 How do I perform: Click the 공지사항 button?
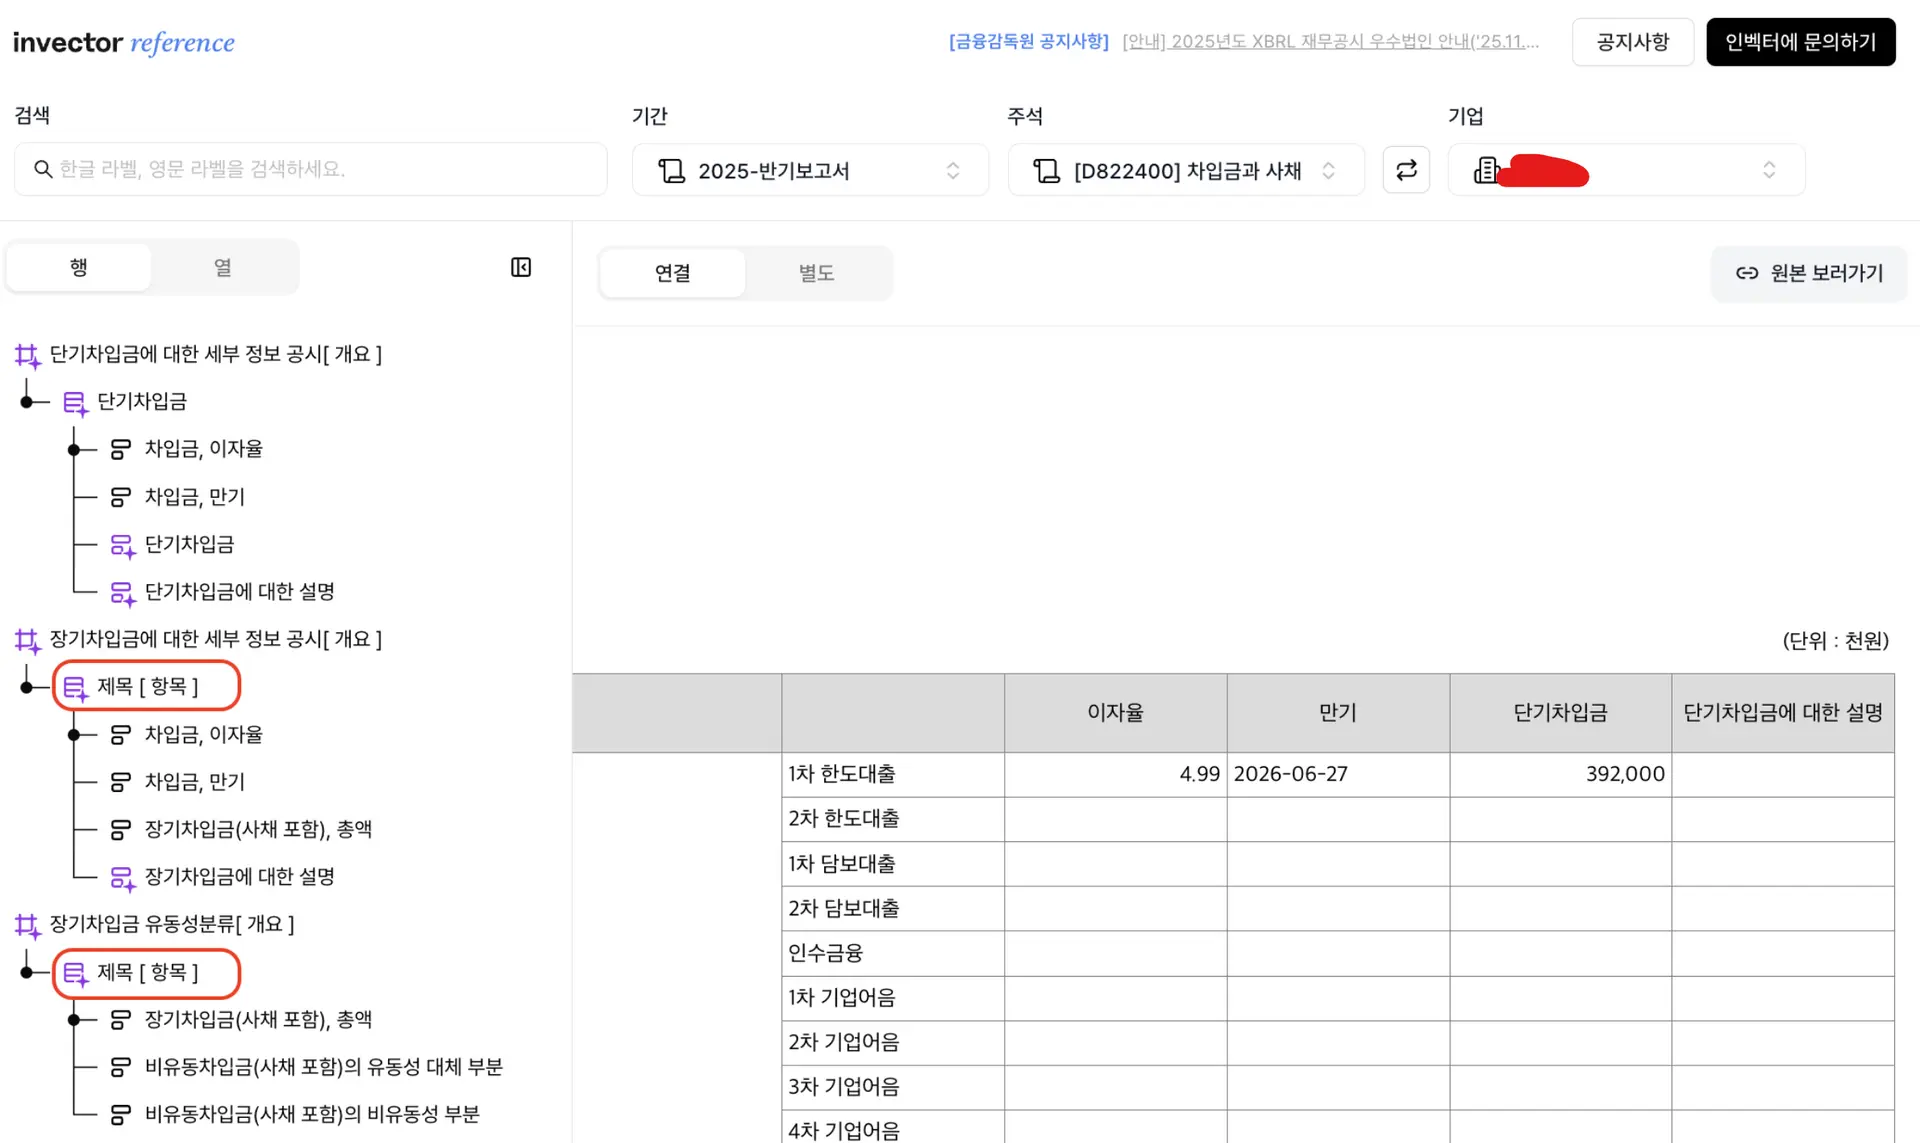click(x=1632, y=42)
